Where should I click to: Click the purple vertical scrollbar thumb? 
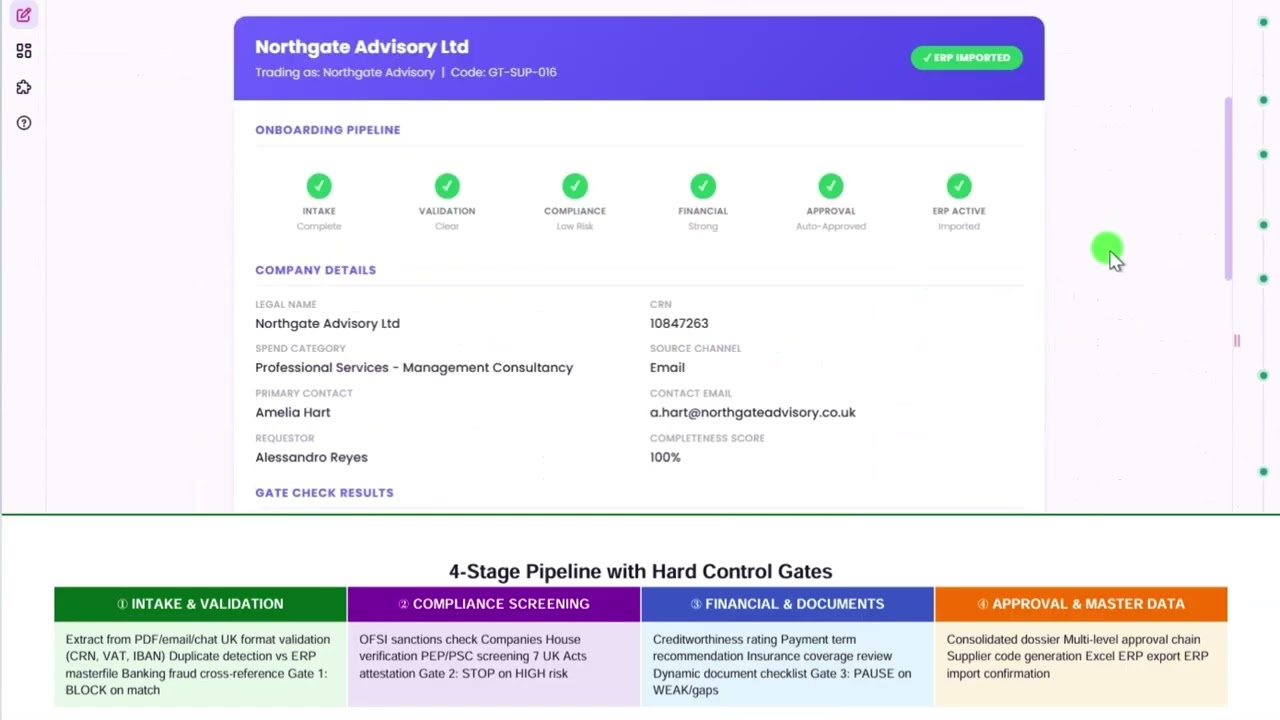(1229, 189)
